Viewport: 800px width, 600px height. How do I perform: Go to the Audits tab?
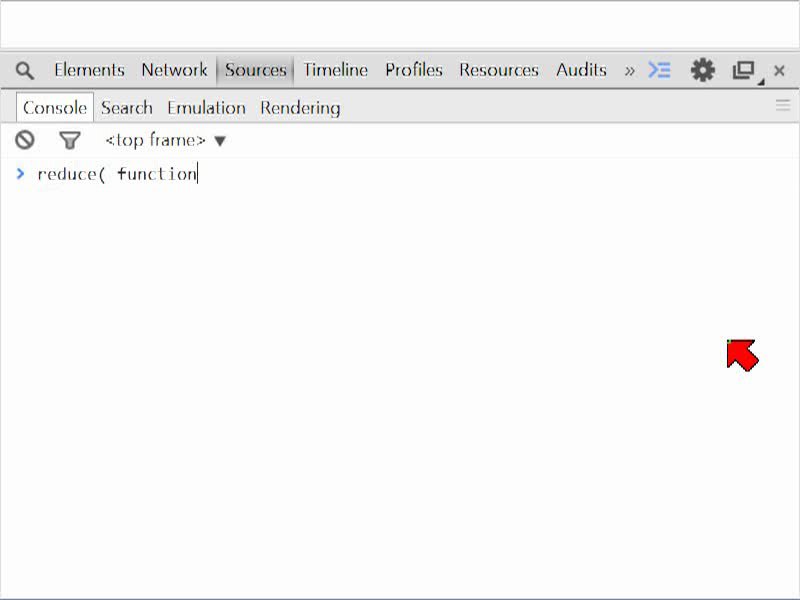(581, 70)
